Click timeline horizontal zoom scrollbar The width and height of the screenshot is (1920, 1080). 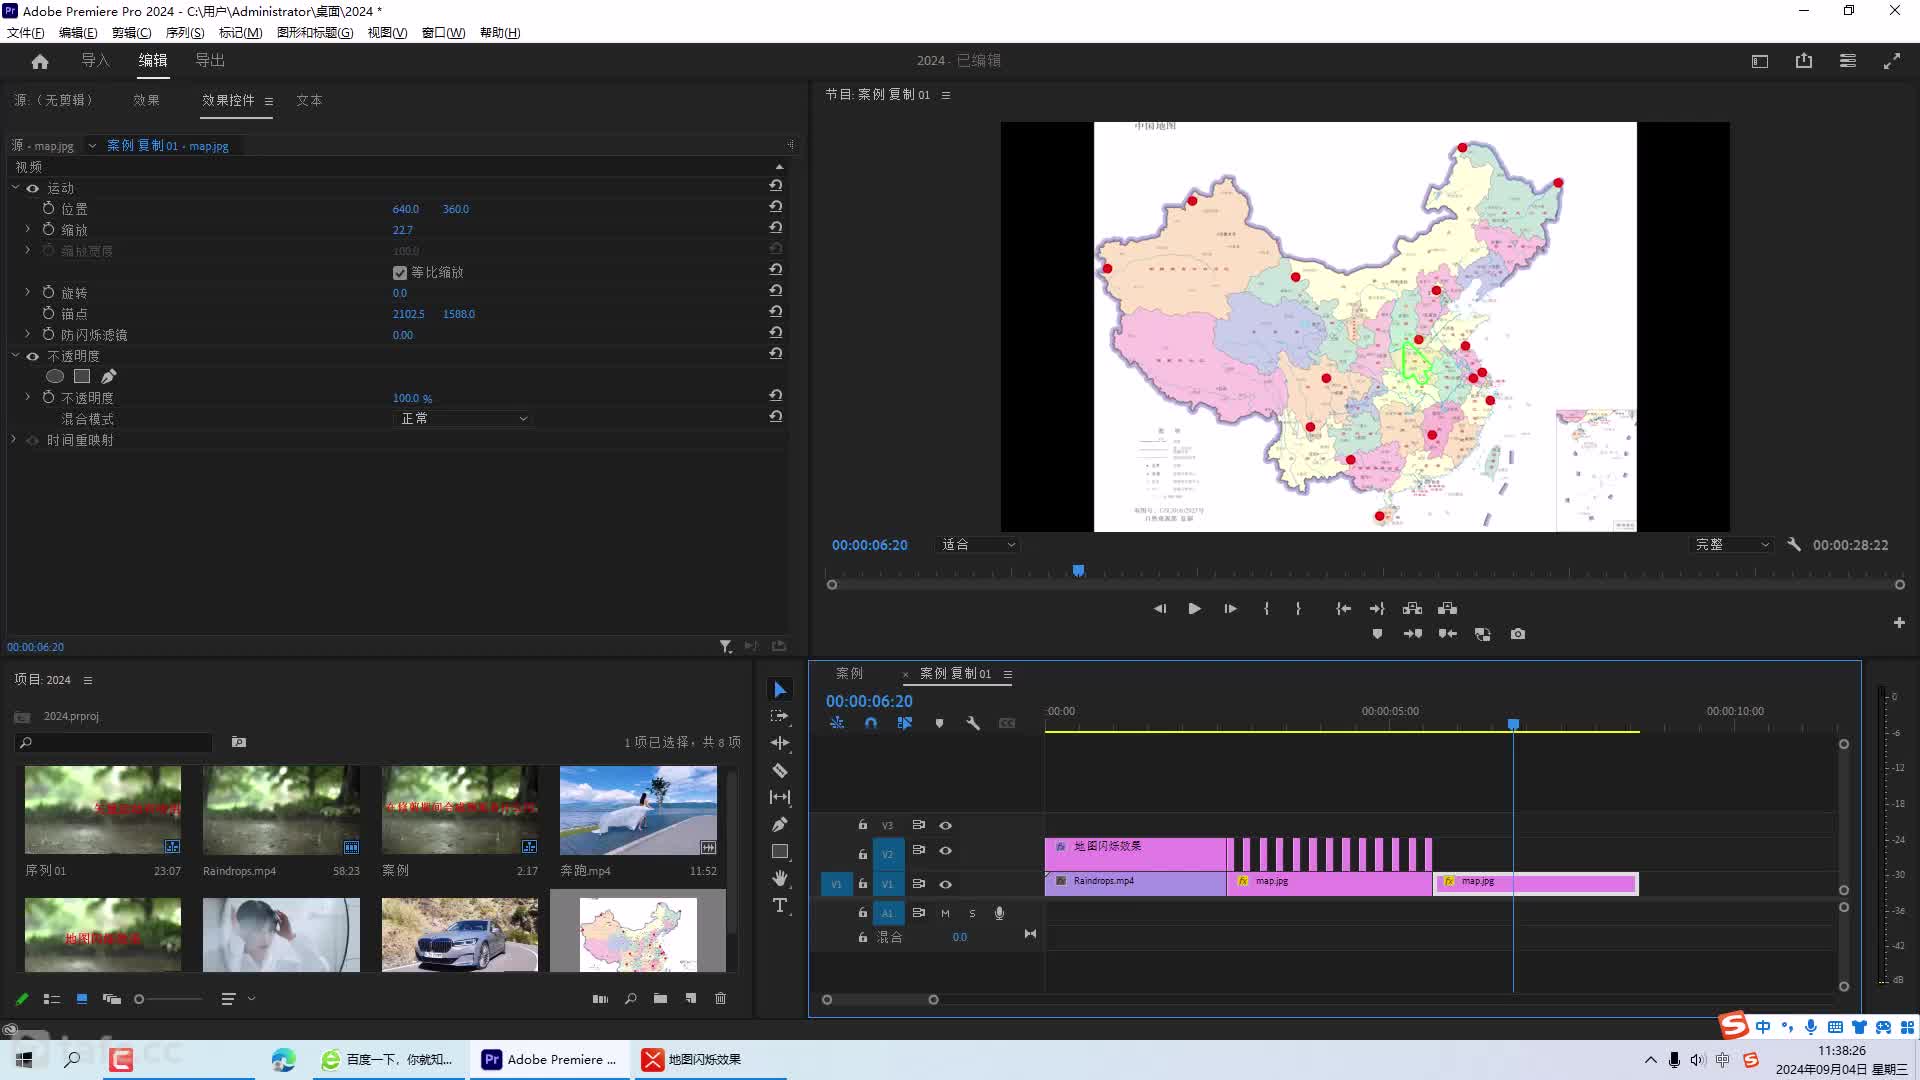pos(880,1000)
